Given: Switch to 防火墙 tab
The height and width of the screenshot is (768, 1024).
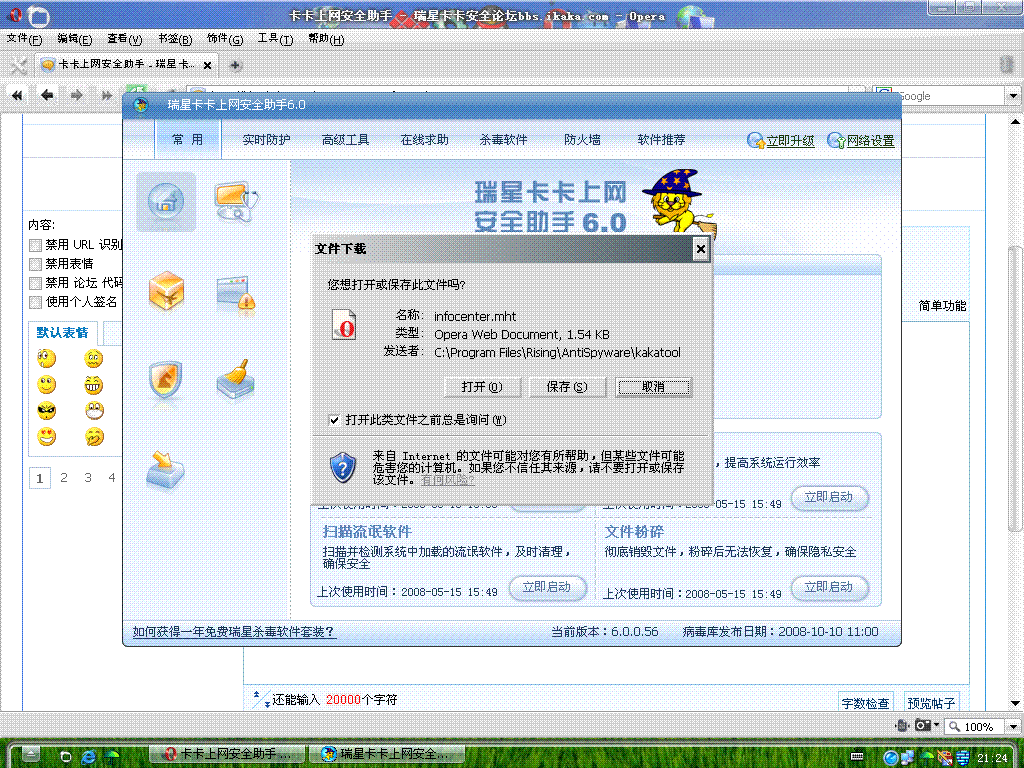Looking at the screenshot, I should pyautogui.click(x=583, y=140).
